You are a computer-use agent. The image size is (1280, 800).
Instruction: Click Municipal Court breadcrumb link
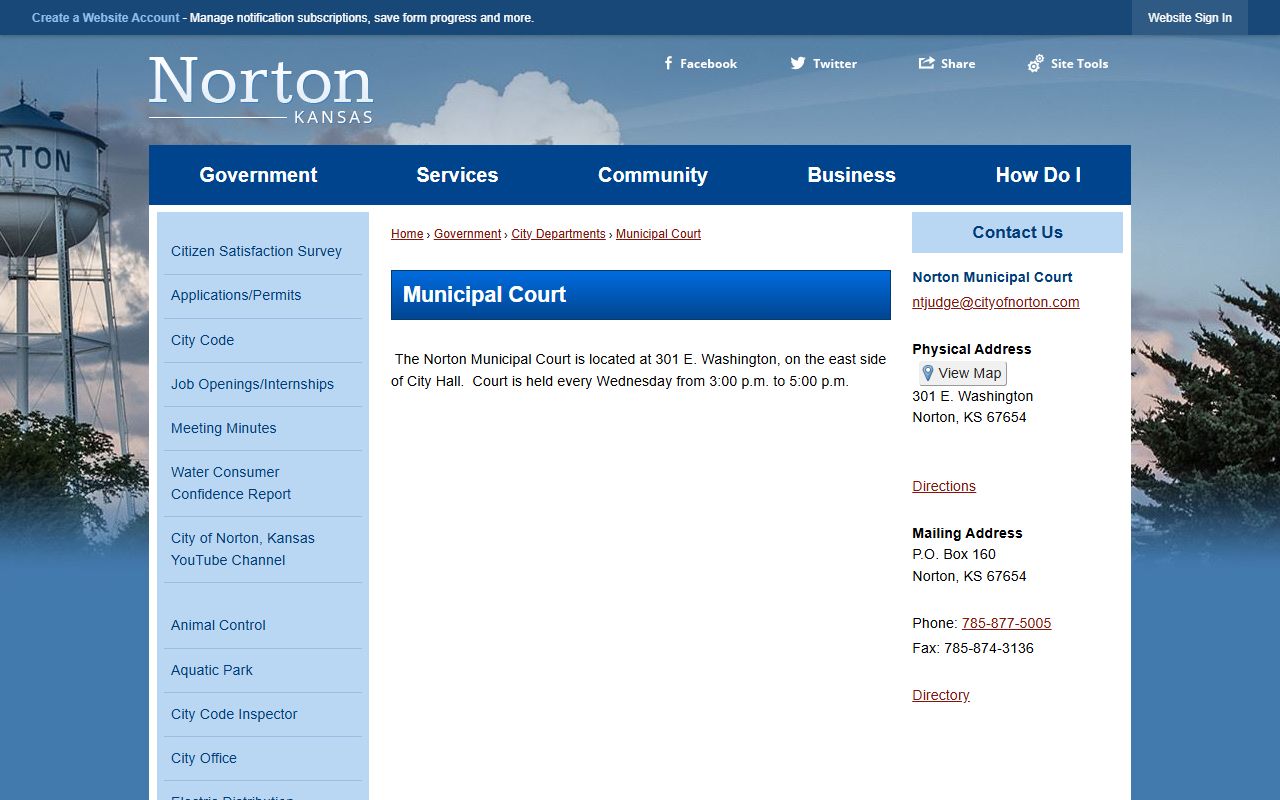[658, 234]
